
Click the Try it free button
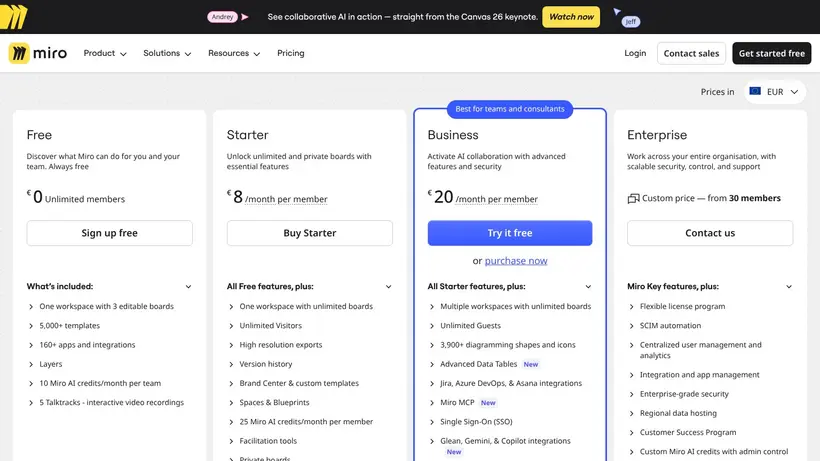[510, 233]
